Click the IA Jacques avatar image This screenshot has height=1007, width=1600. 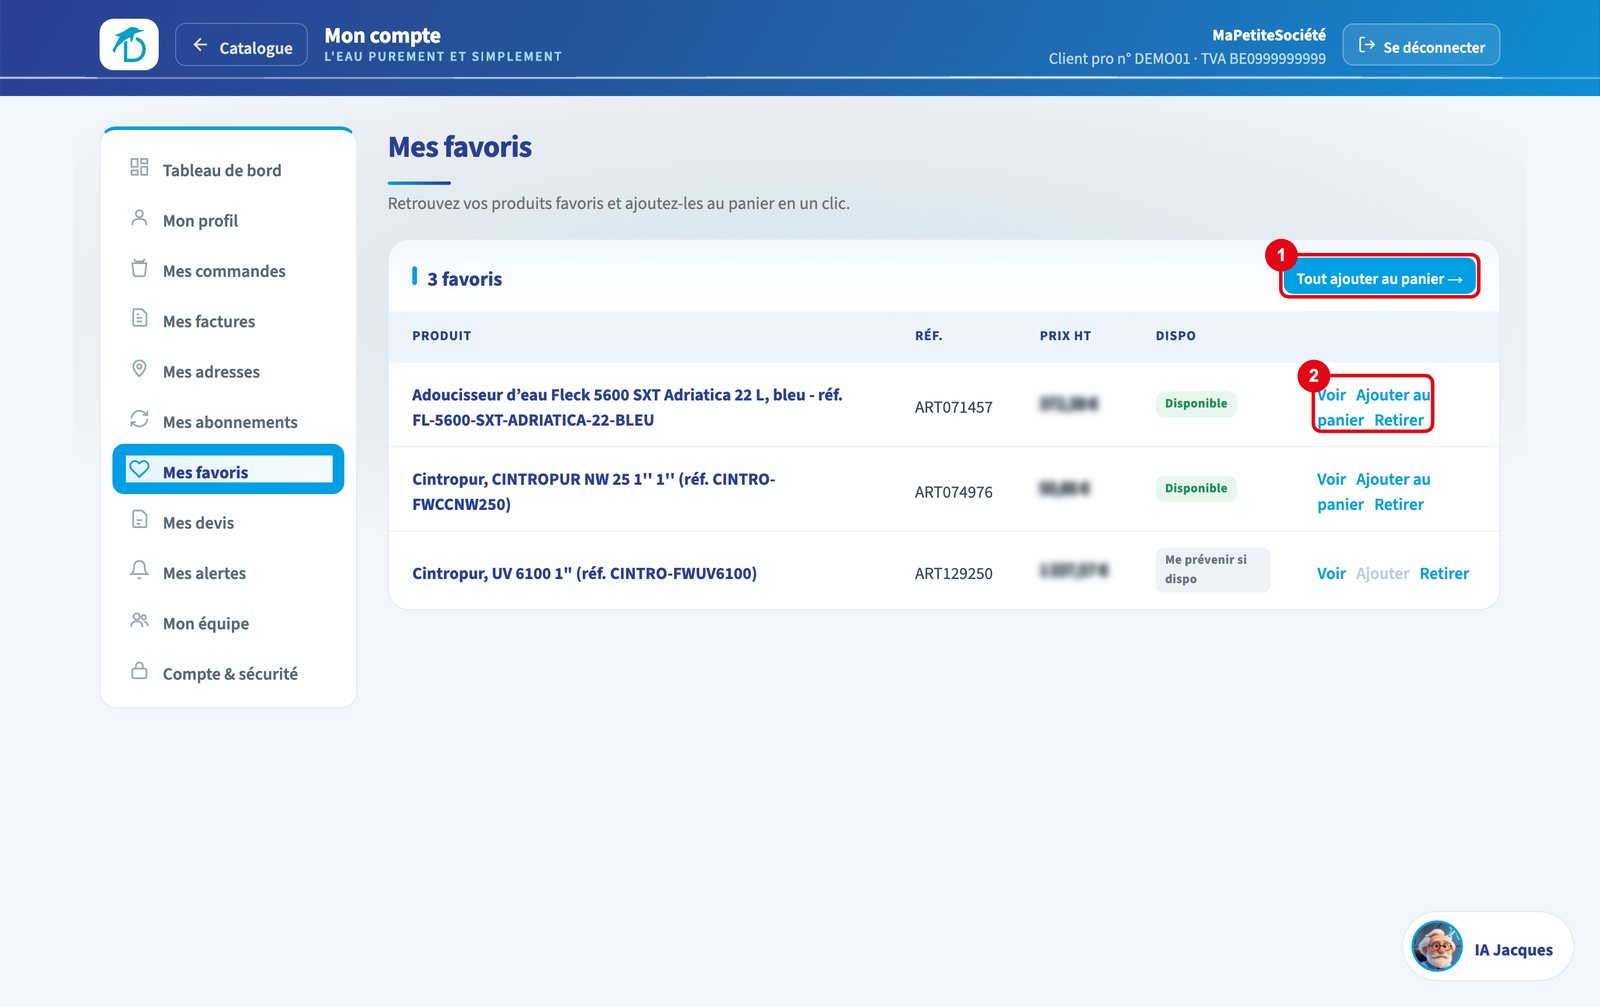click(1437, 946)
